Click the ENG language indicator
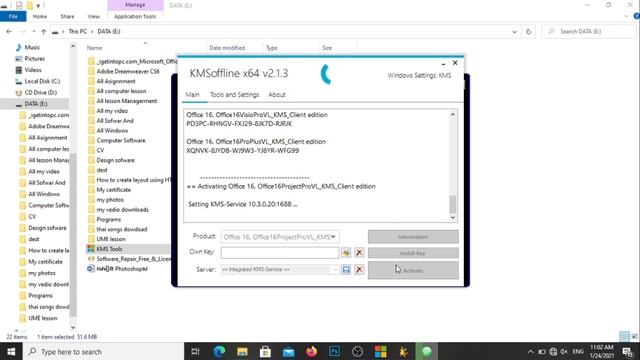 coord(578,351)
